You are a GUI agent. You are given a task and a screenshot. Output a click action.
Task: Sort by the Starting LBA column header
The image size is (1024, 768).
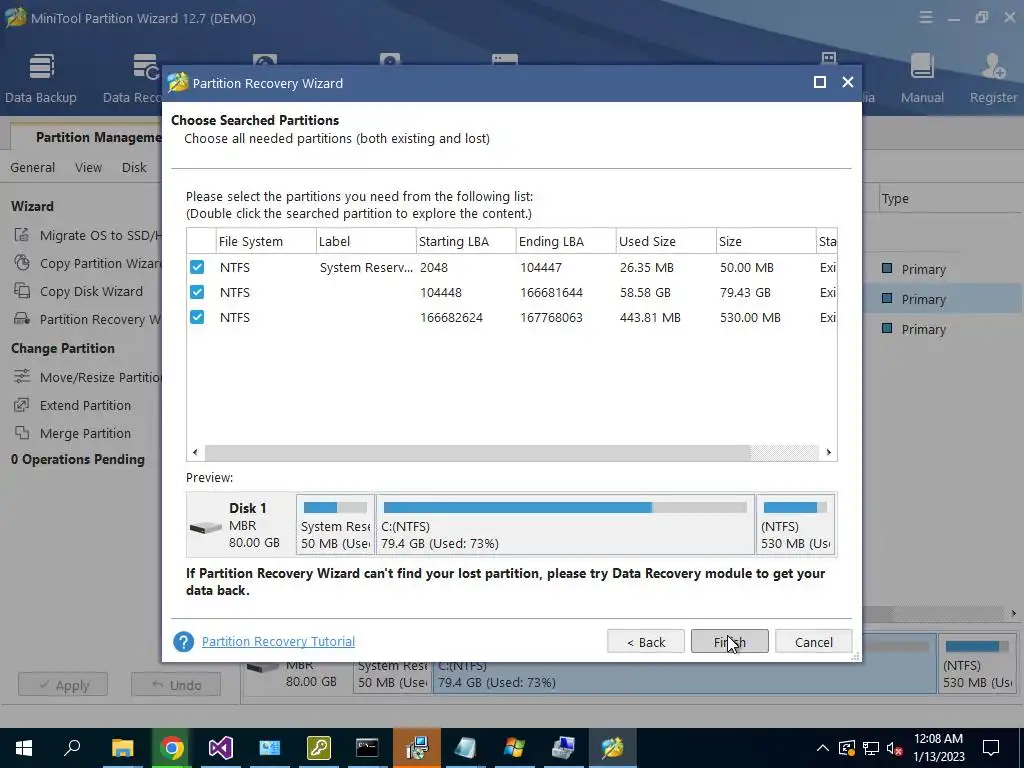[466, 241]
